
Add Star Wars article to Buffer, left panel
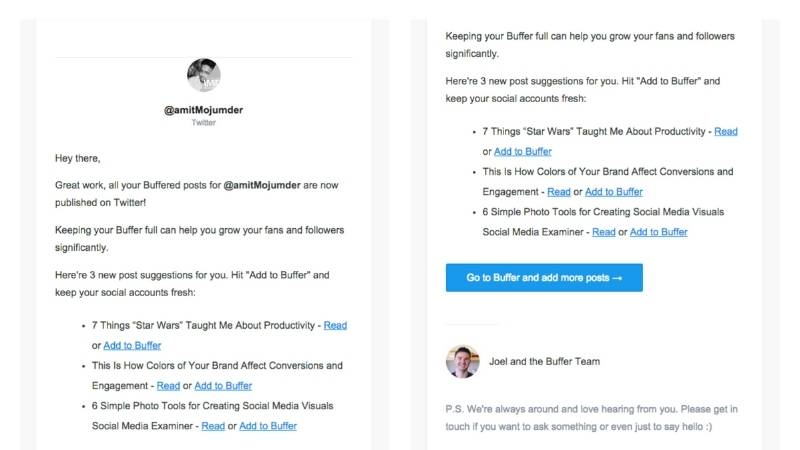pyautogui.click(x=132, y=345)
